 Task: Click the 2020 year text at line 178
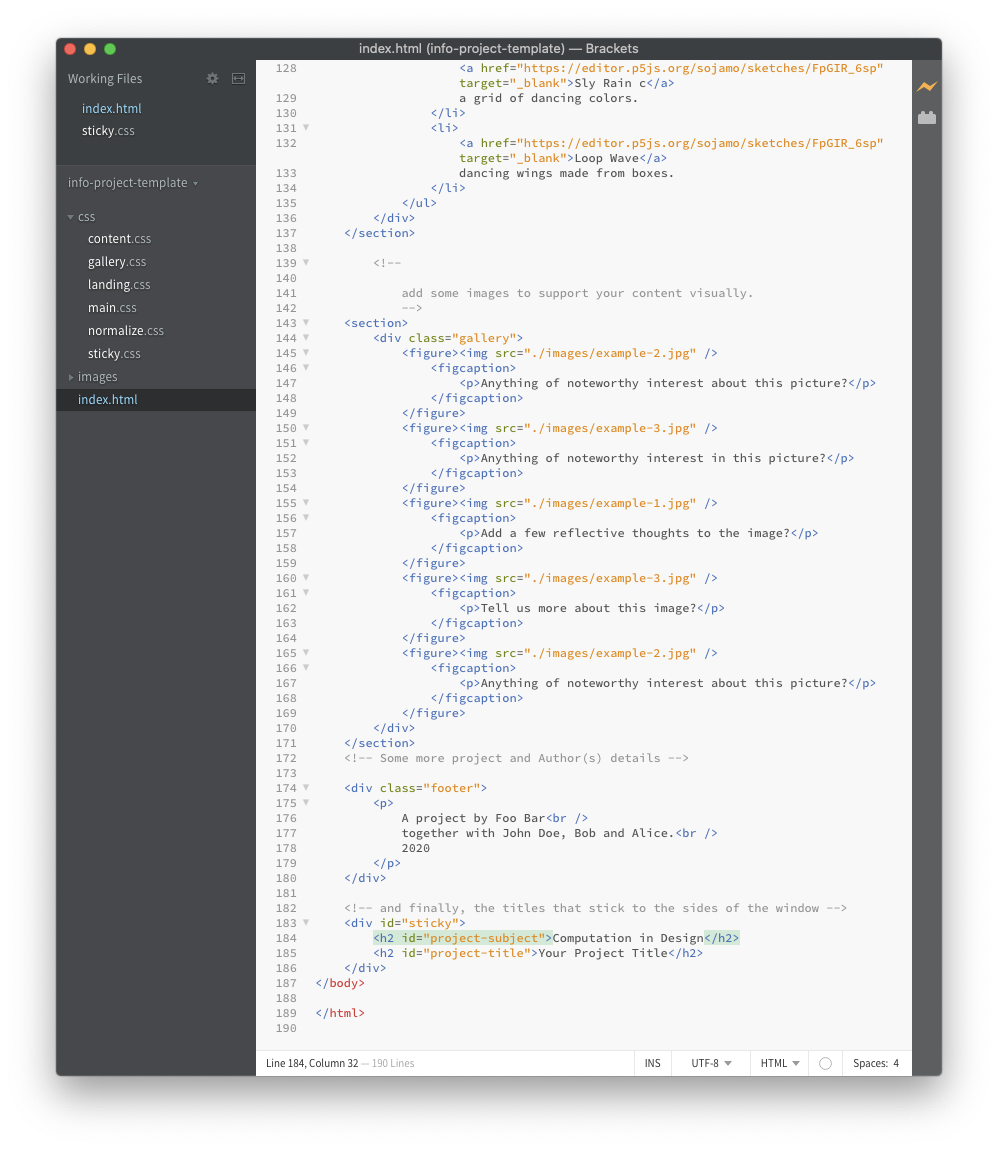tap(416, 848)
